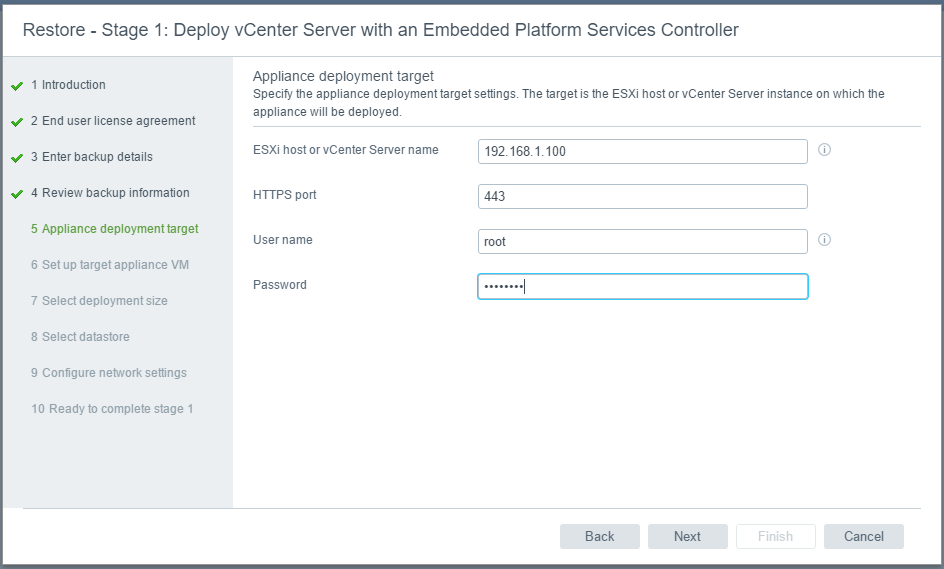This screenshot has width=944, height=569.
Task: Click the checkmark next to Enter backup details
Action: click(17, 158)
